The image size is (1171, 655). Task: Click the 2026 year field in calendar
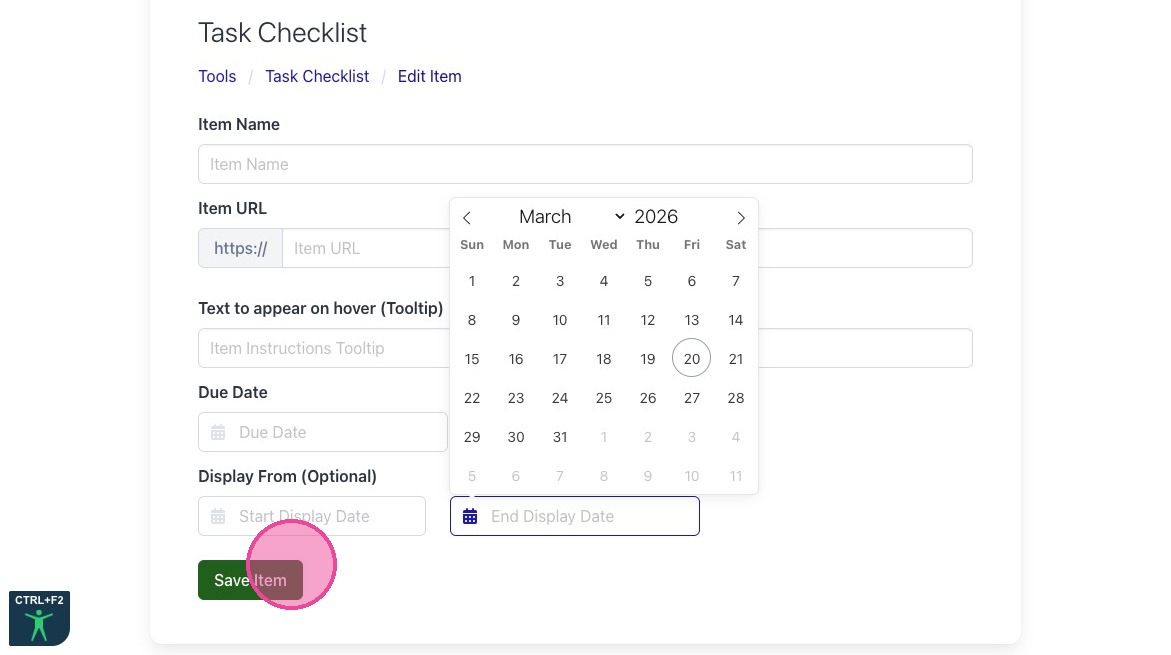656,217
